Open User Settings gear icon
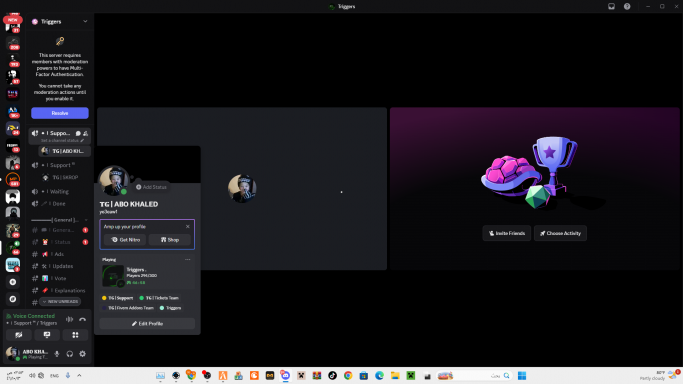 tap(82, 354)
